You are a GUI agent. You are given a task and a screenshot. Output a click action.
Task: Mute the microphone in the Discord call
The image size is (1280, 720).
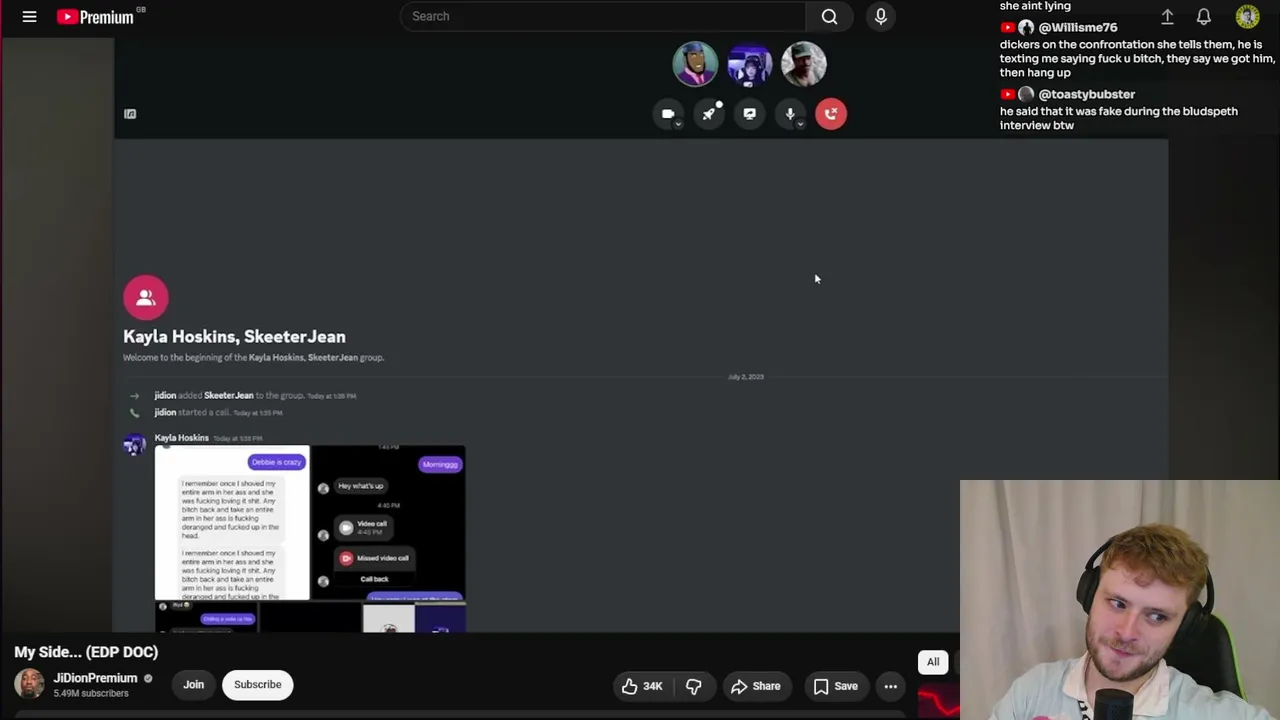coord(789,113)
